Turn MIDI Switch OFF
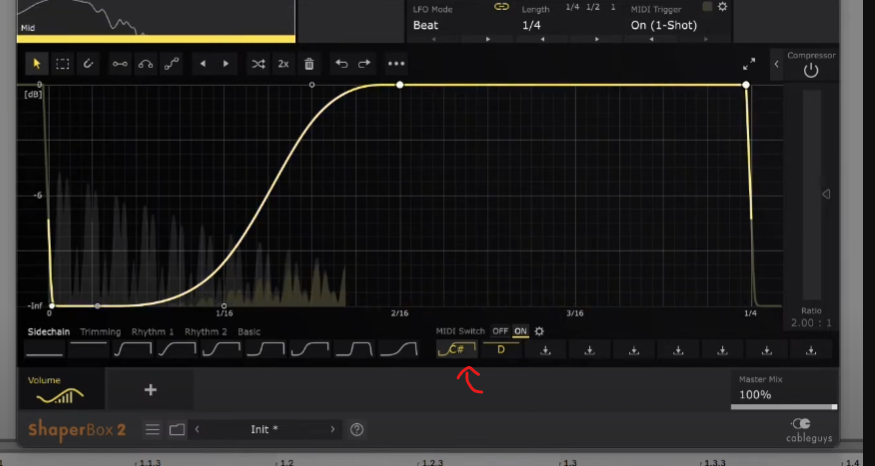Viewport: 875px width, 466px height. 500,331
